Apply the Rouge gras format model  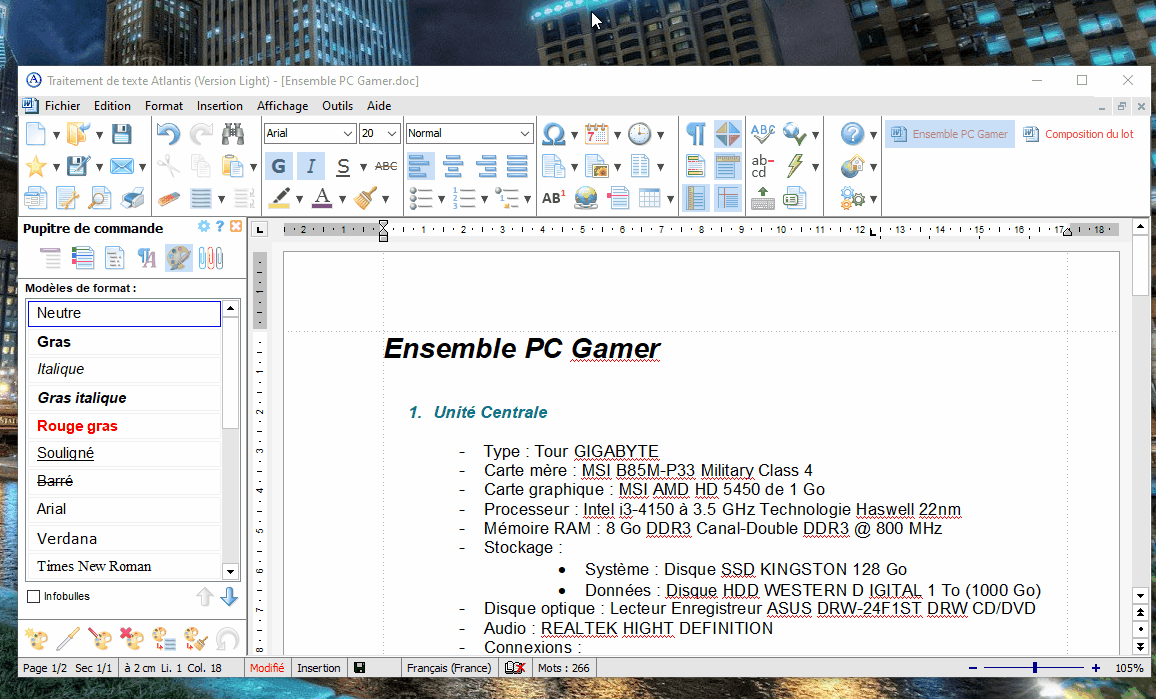tap(124, 426)
